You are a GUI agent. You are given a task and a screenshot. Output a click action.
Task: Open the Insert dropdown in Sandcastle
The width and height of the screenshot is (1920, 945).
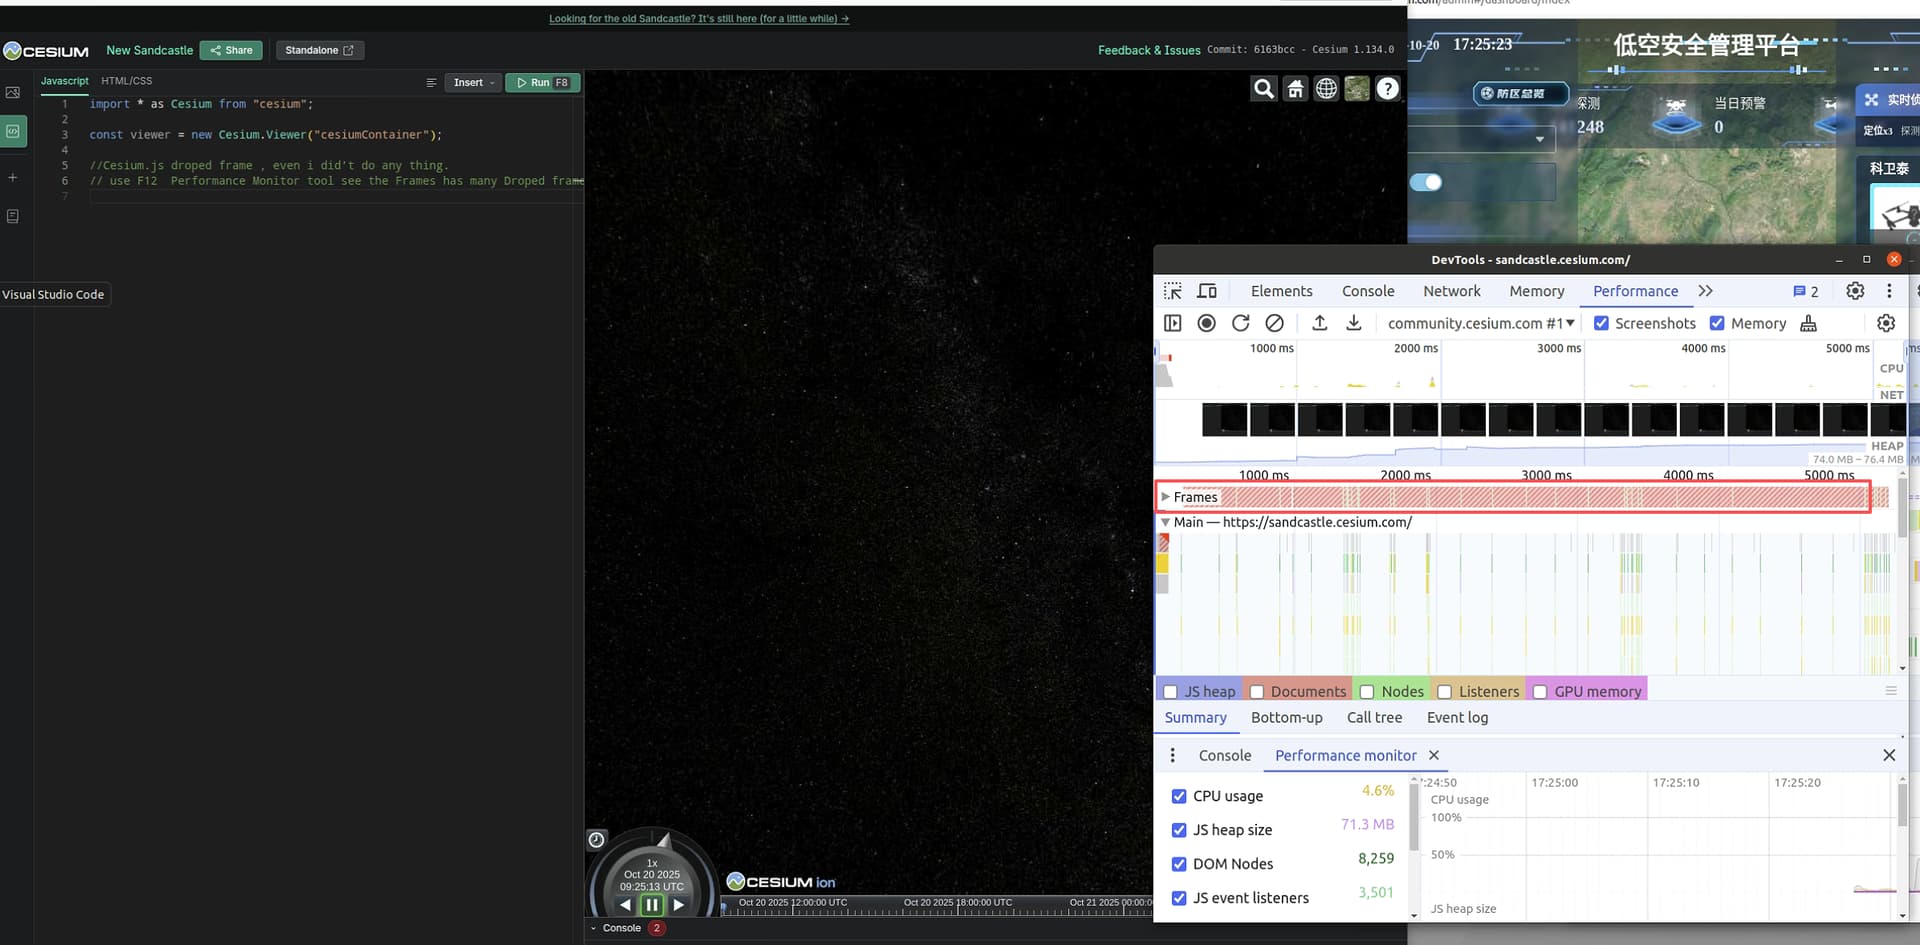click(473, 83)
